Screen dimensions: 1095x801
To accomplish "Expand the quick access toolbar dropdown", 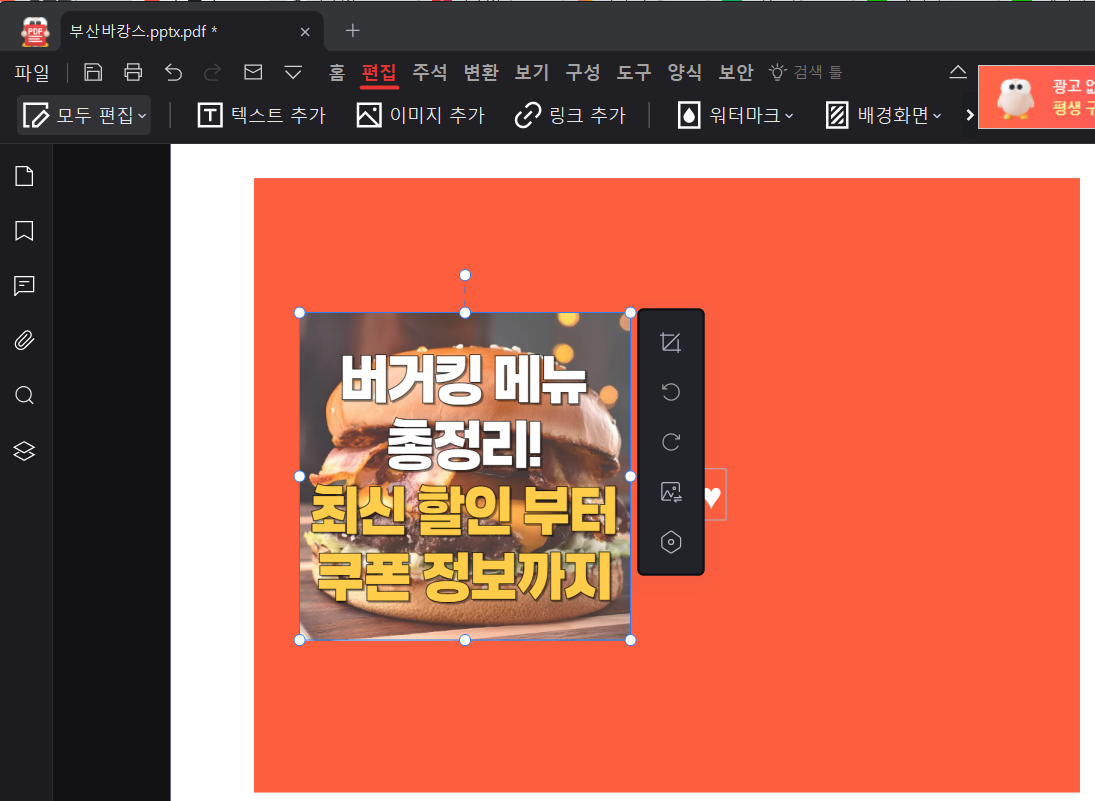I will 293,73.
